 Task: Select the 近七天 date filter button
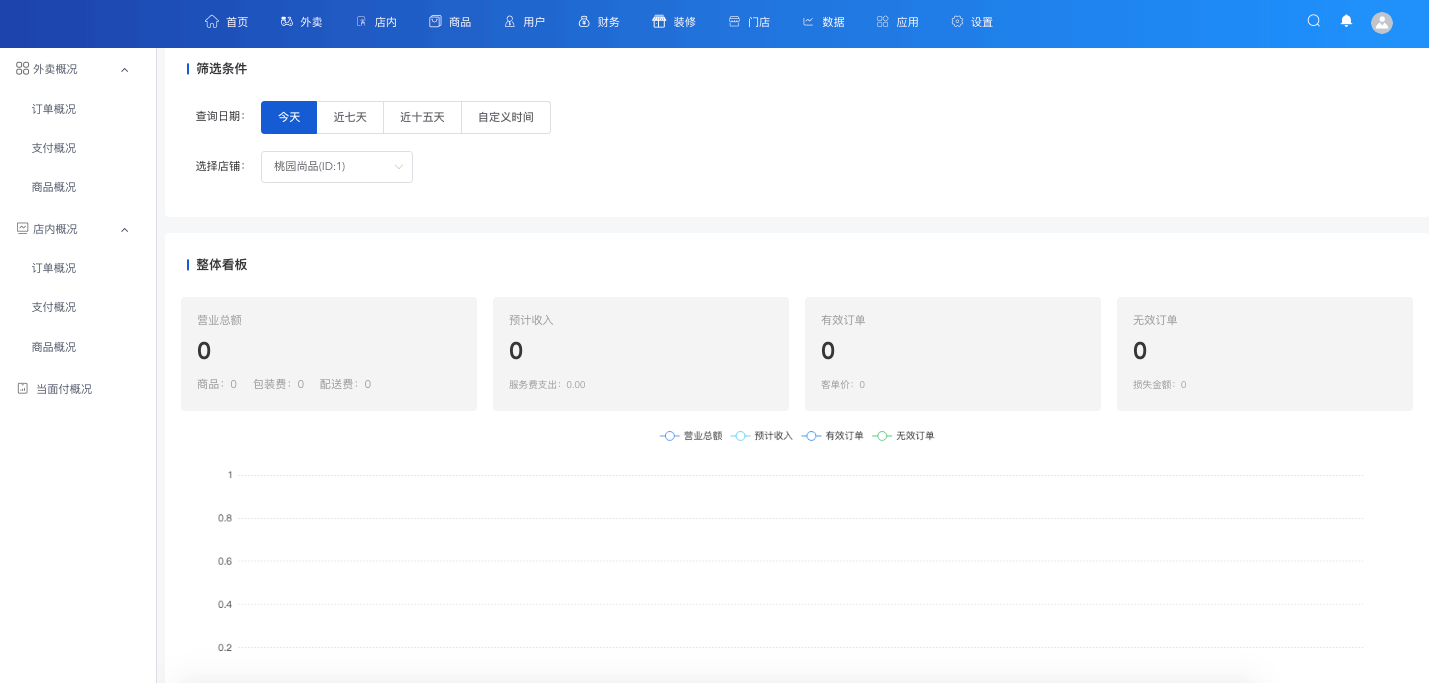[350, 117]
